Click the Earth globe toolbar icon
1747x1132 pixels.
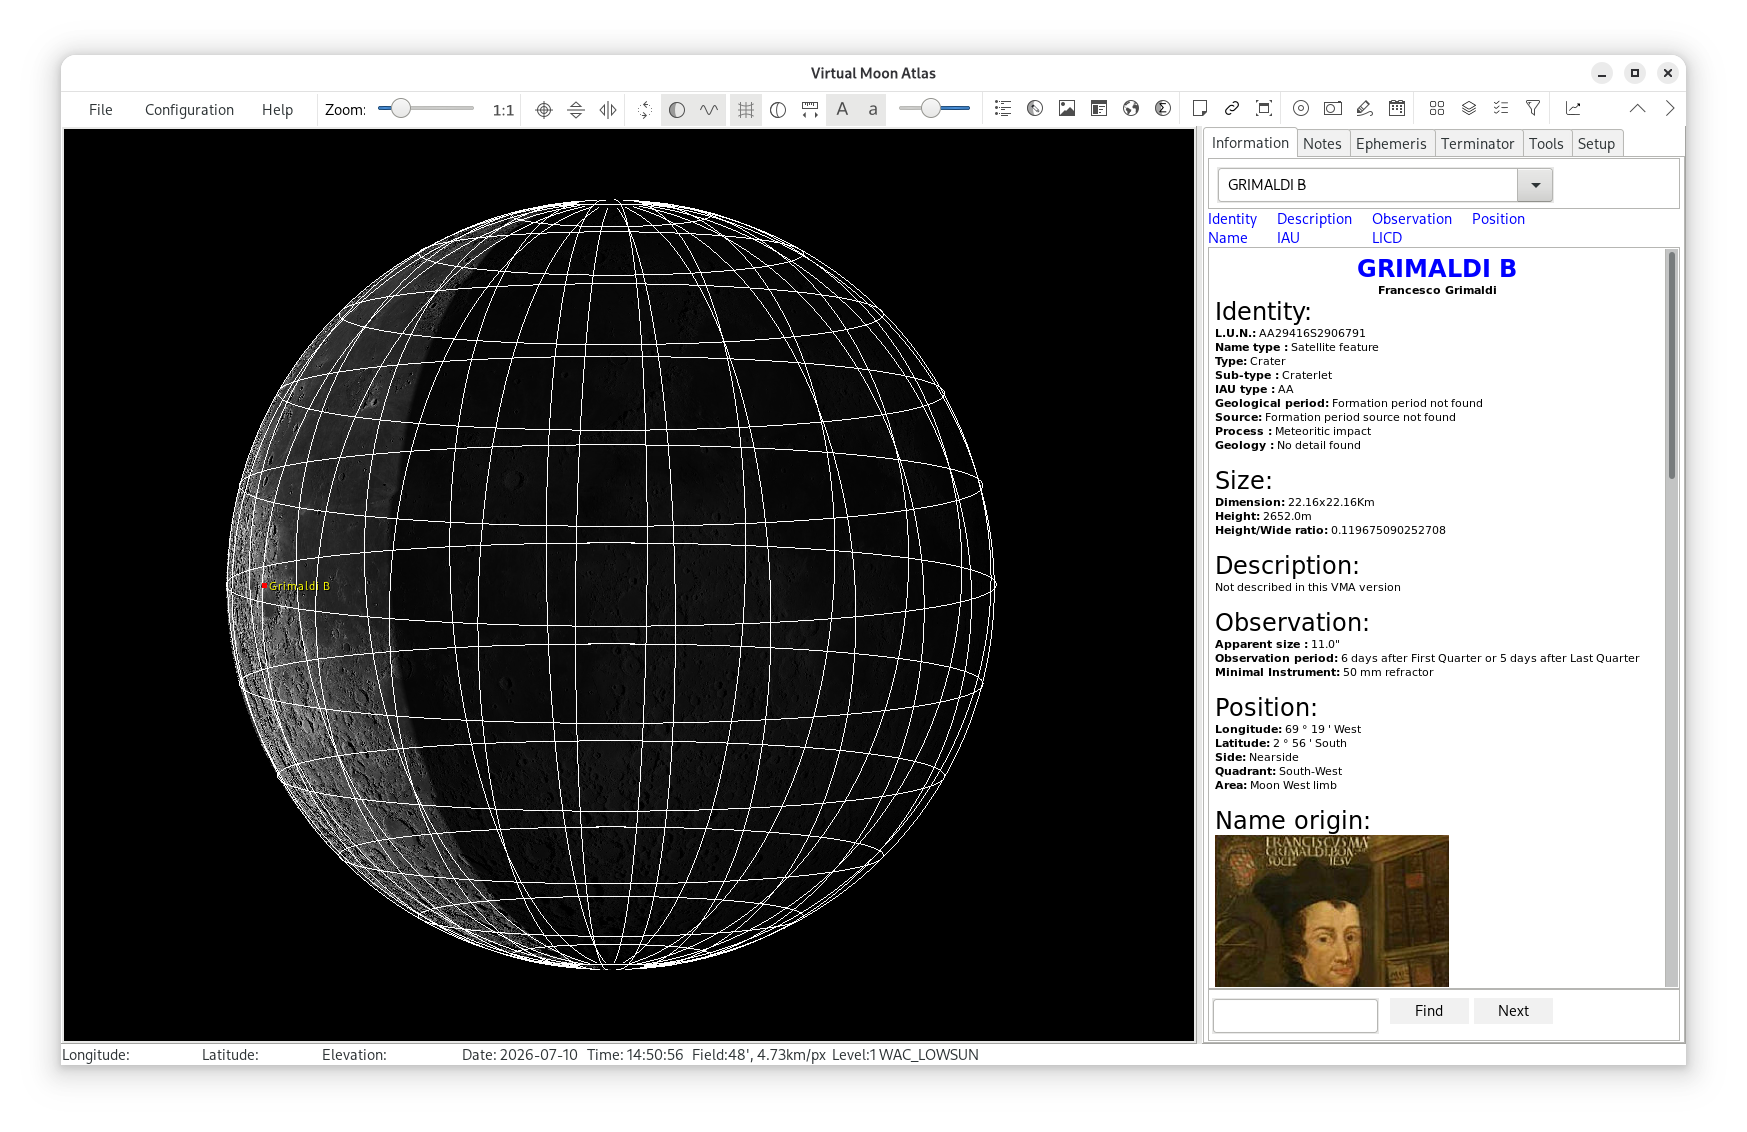pos(1131,108)
